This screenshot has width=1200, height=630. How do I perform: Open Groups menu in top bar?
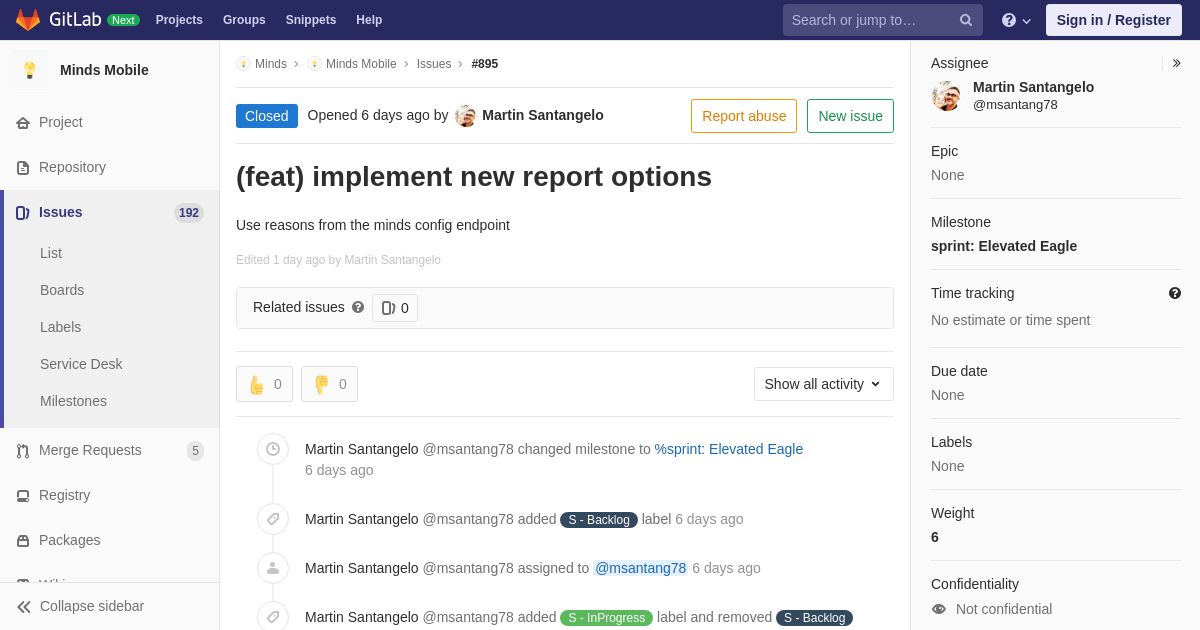pyautogui.click(x=244, y=20)
